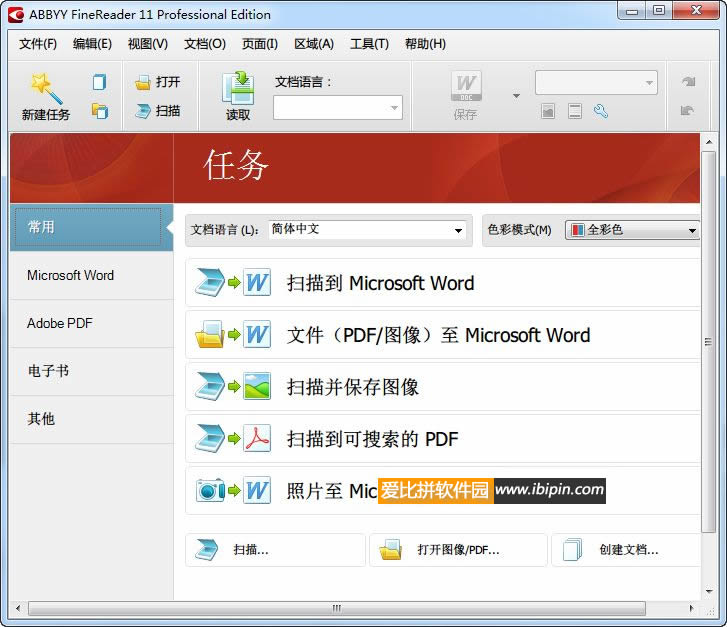Screen dimensions: 727x627
Task: Open the 文档(O) menu
Action: point(205,44)
